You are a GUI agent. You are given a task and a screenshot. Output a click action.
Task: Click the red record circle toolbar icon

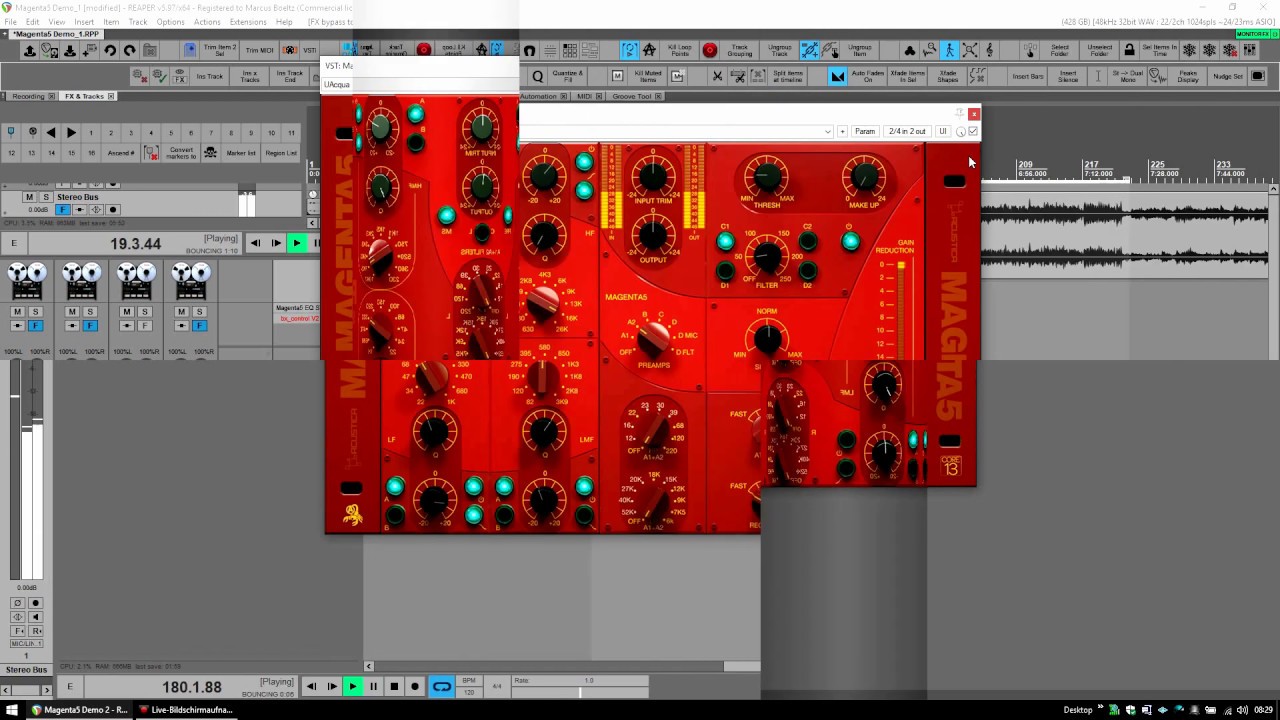tap(710, 50)
